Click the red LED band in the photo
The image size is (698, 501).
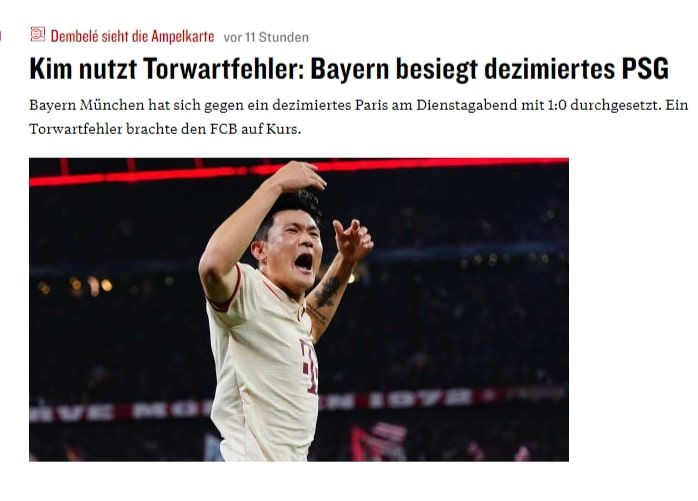point(299,171)
